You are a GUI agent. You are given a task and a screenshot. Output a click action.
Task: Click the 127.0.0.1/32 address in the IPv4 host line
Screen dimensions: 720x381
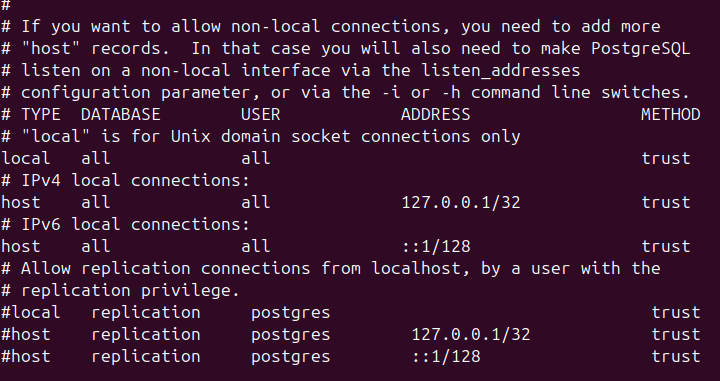click(461, 202)
